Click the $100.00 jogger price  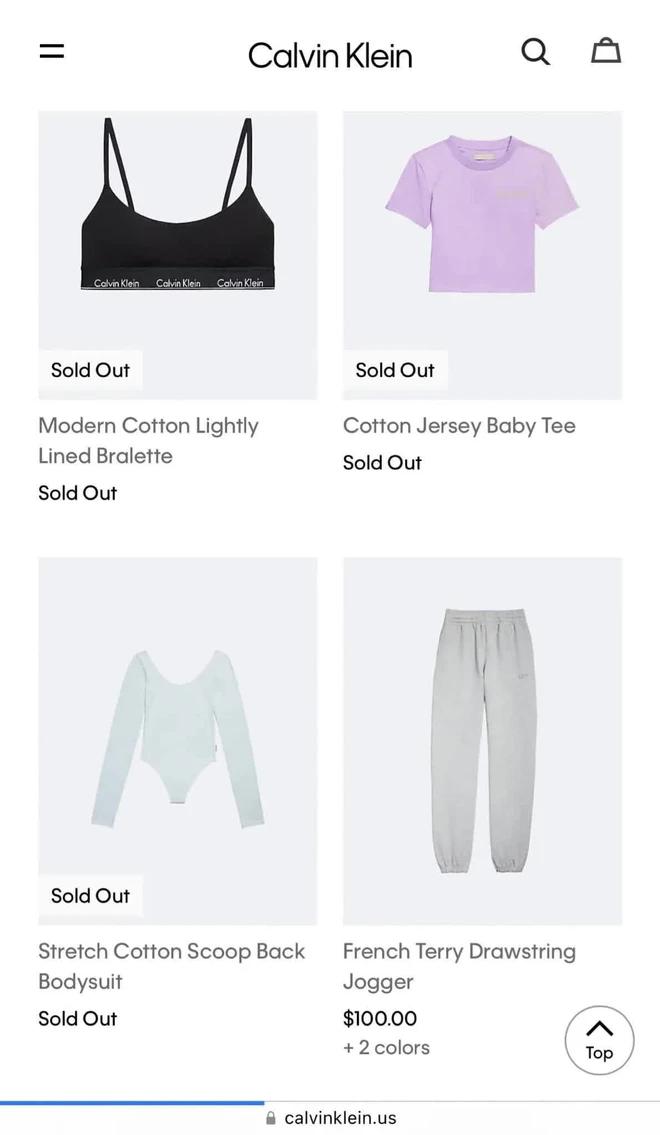[x=380, y=1018]
